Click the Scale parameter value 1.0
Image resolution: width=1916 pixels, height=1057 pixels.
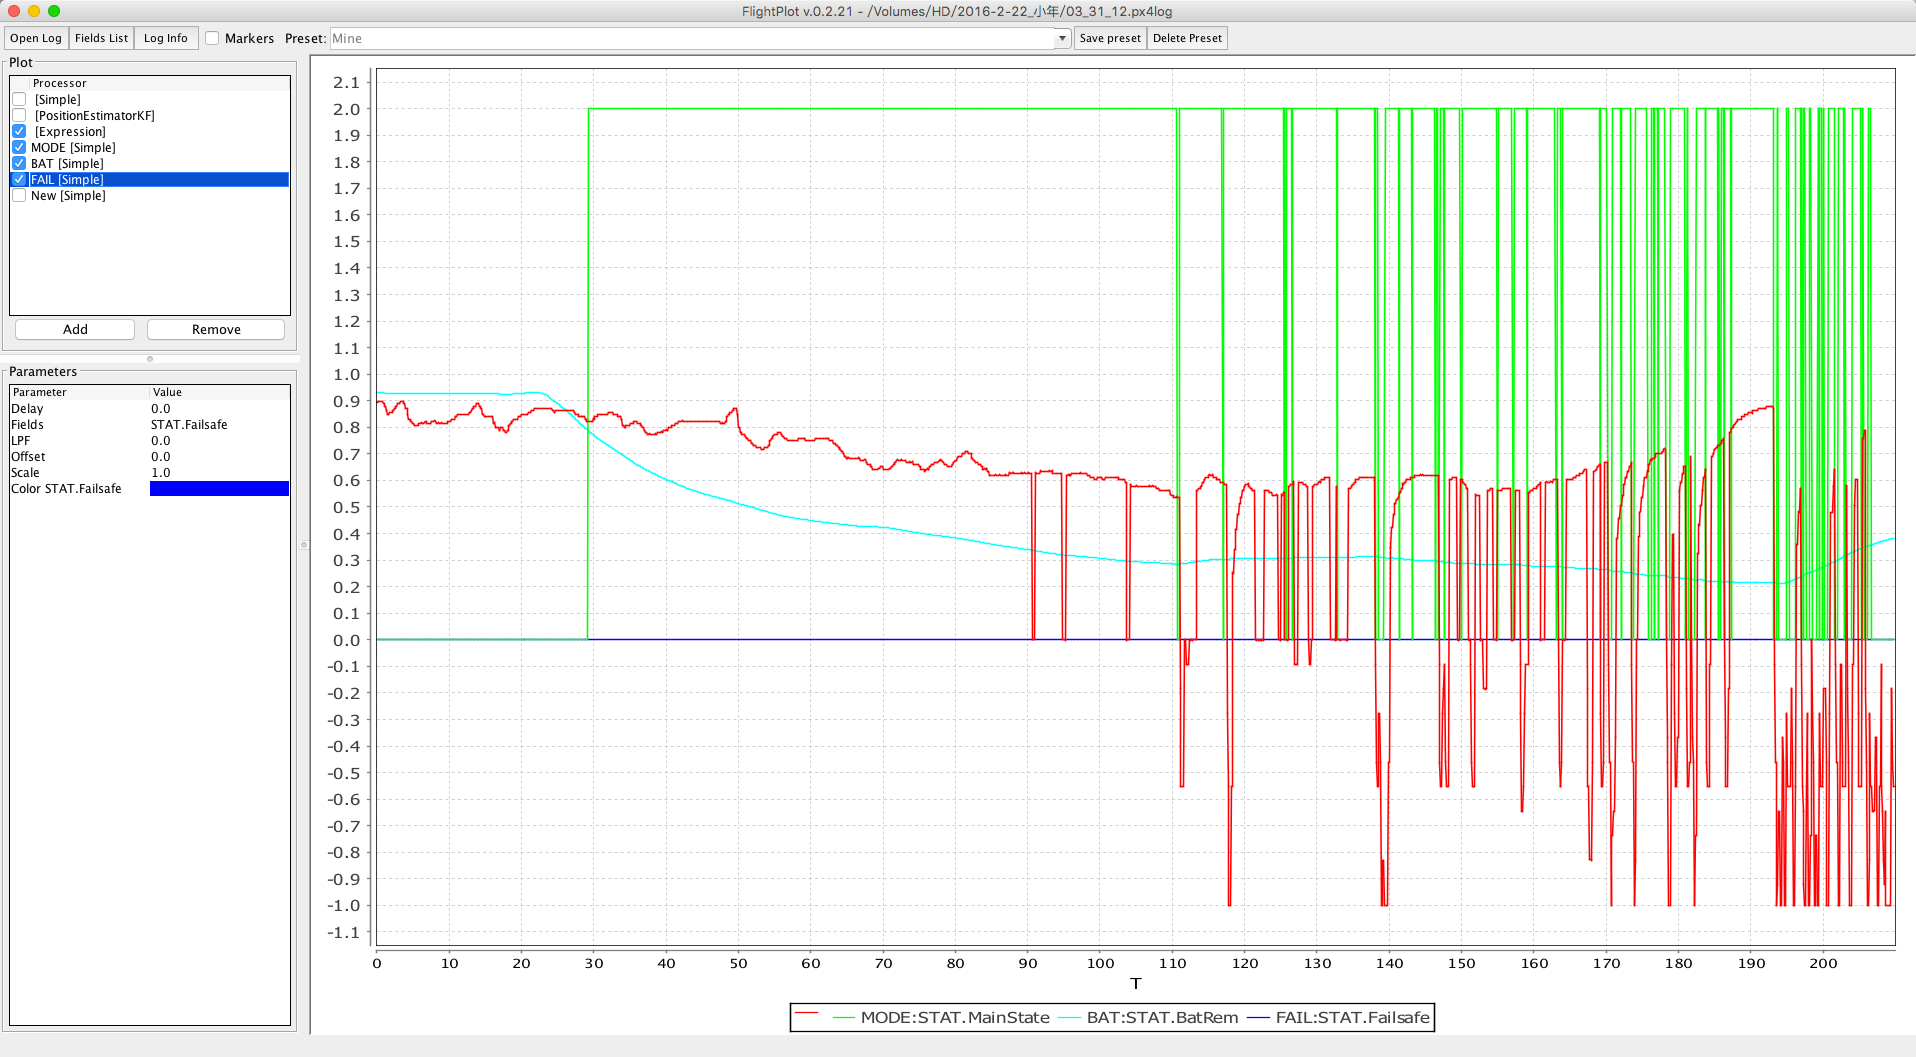pyautogui.click(x=161, y=473)
